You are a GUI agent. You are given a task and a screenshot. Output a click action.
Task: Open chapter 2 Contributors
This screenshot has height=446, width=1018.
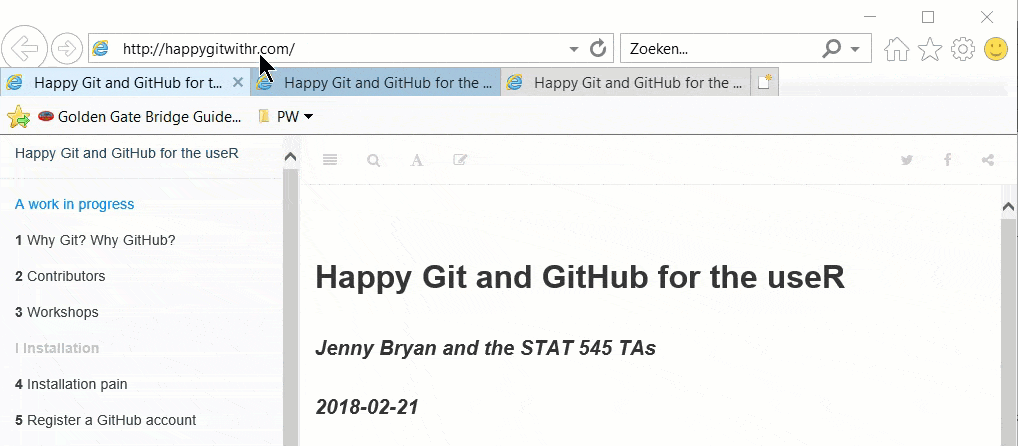tap(60, 276)
